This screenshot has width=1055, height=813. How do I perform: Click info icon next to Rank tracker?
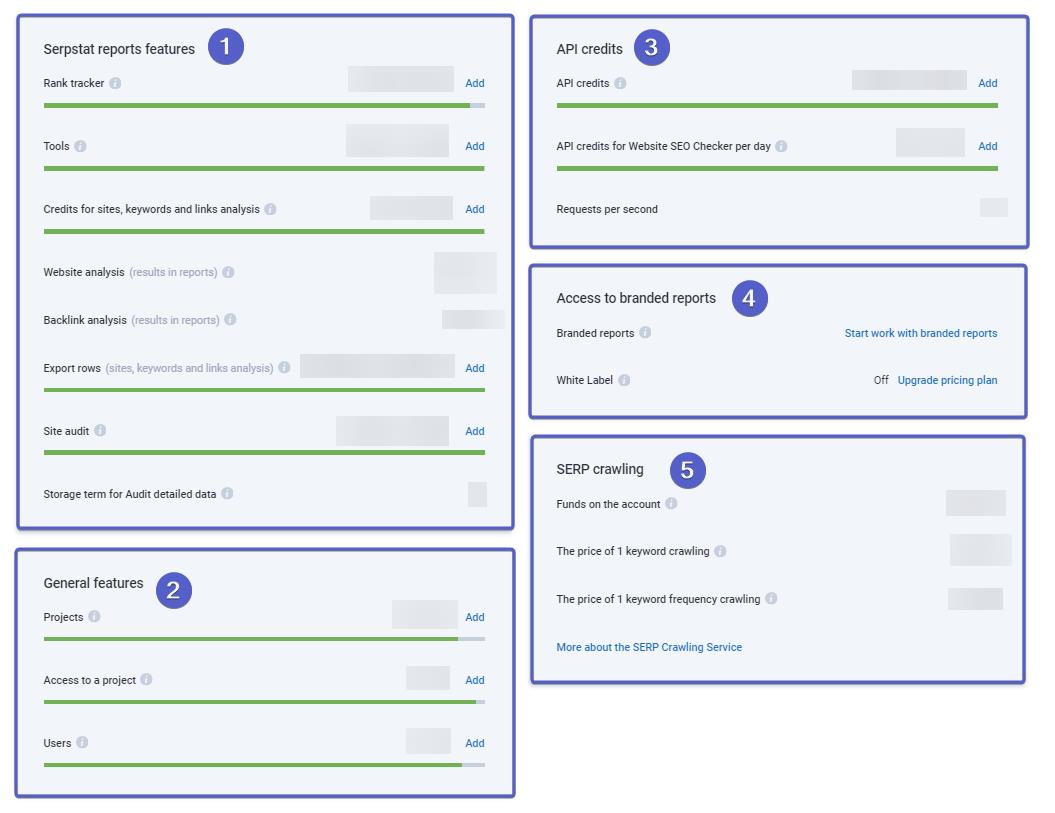pyautogui.click(x=115, y=83)
